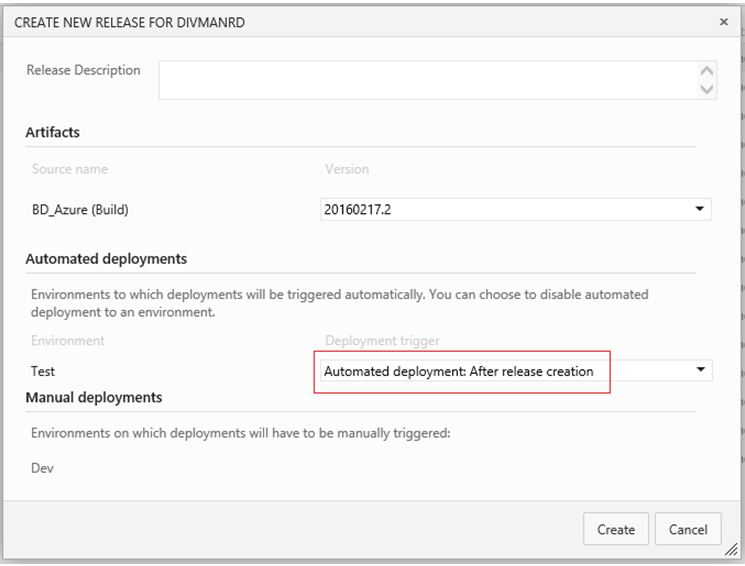This screenshot has width=745, height=566.
Task: Click the Deployment trigger column header
Action: (382, 341)
